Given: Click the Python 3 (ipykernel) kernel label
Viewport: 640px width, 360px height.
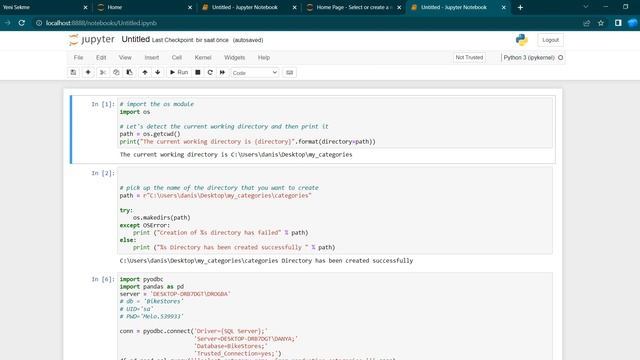Looking at the screenshot, I should pyautogui.click(x=529, y=58).
